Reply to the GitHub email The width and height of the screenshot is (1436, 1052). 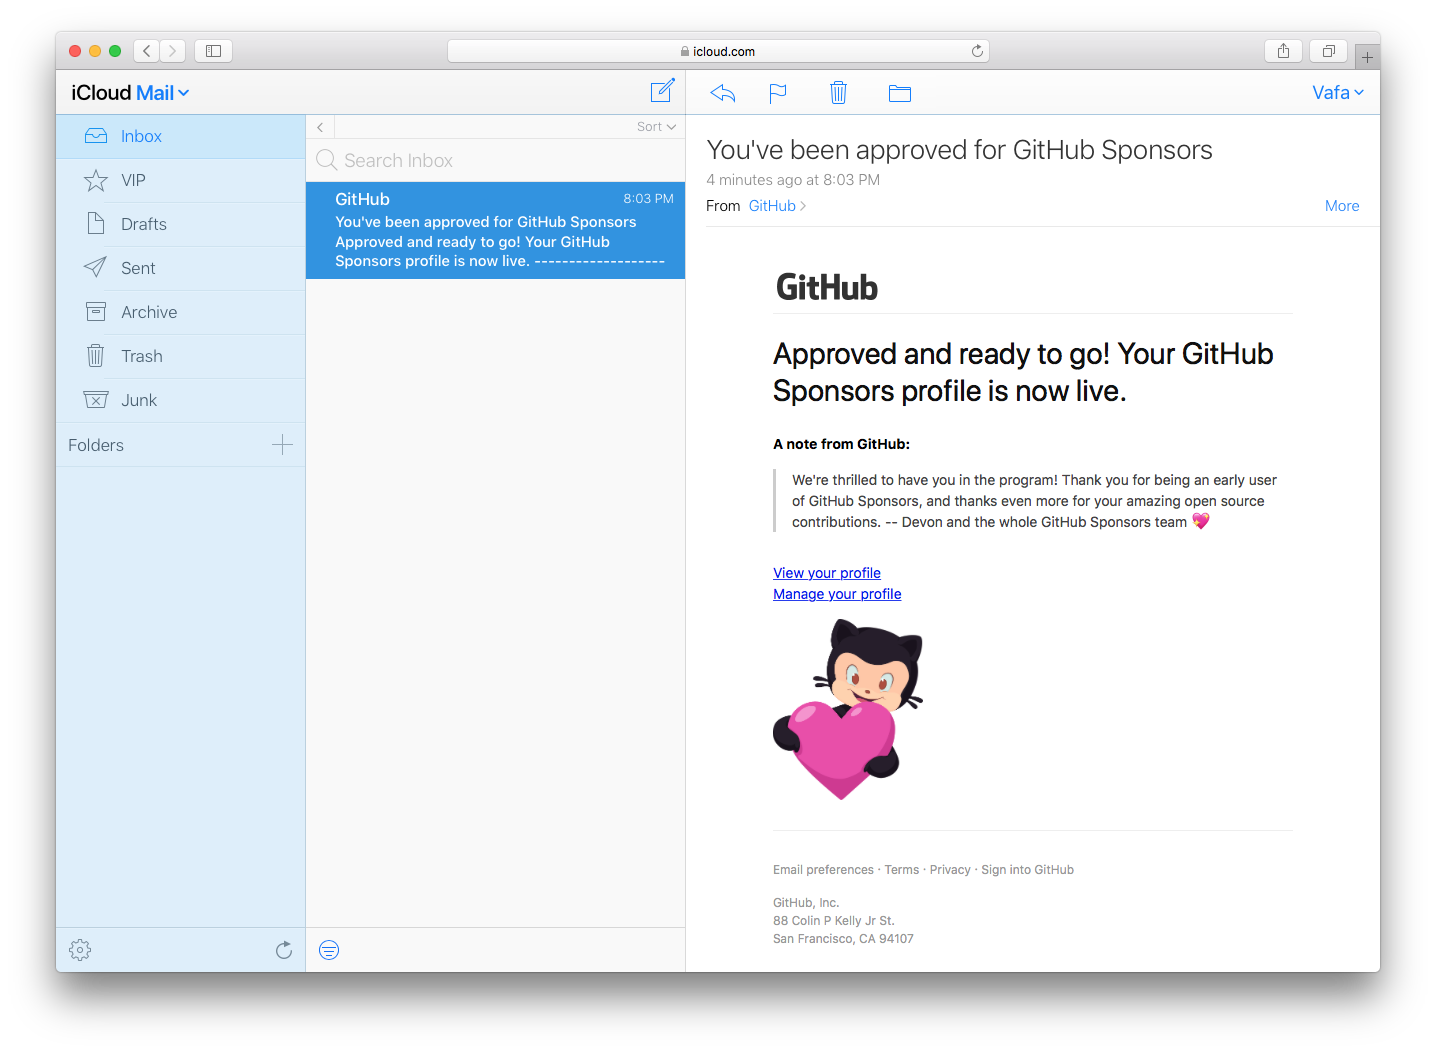point(723,93)
